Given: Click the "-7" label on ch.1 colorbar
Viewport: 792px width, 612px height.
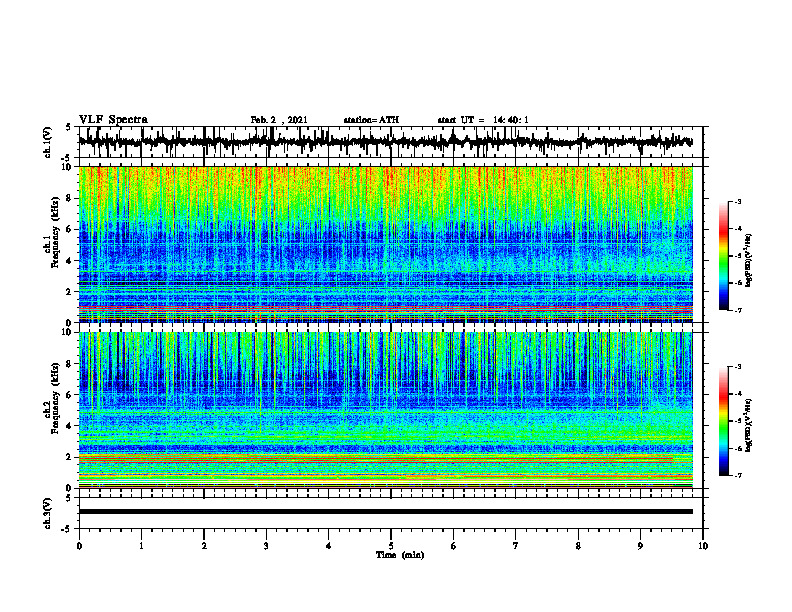Looking at the screenshot, I should pos(738,311).
